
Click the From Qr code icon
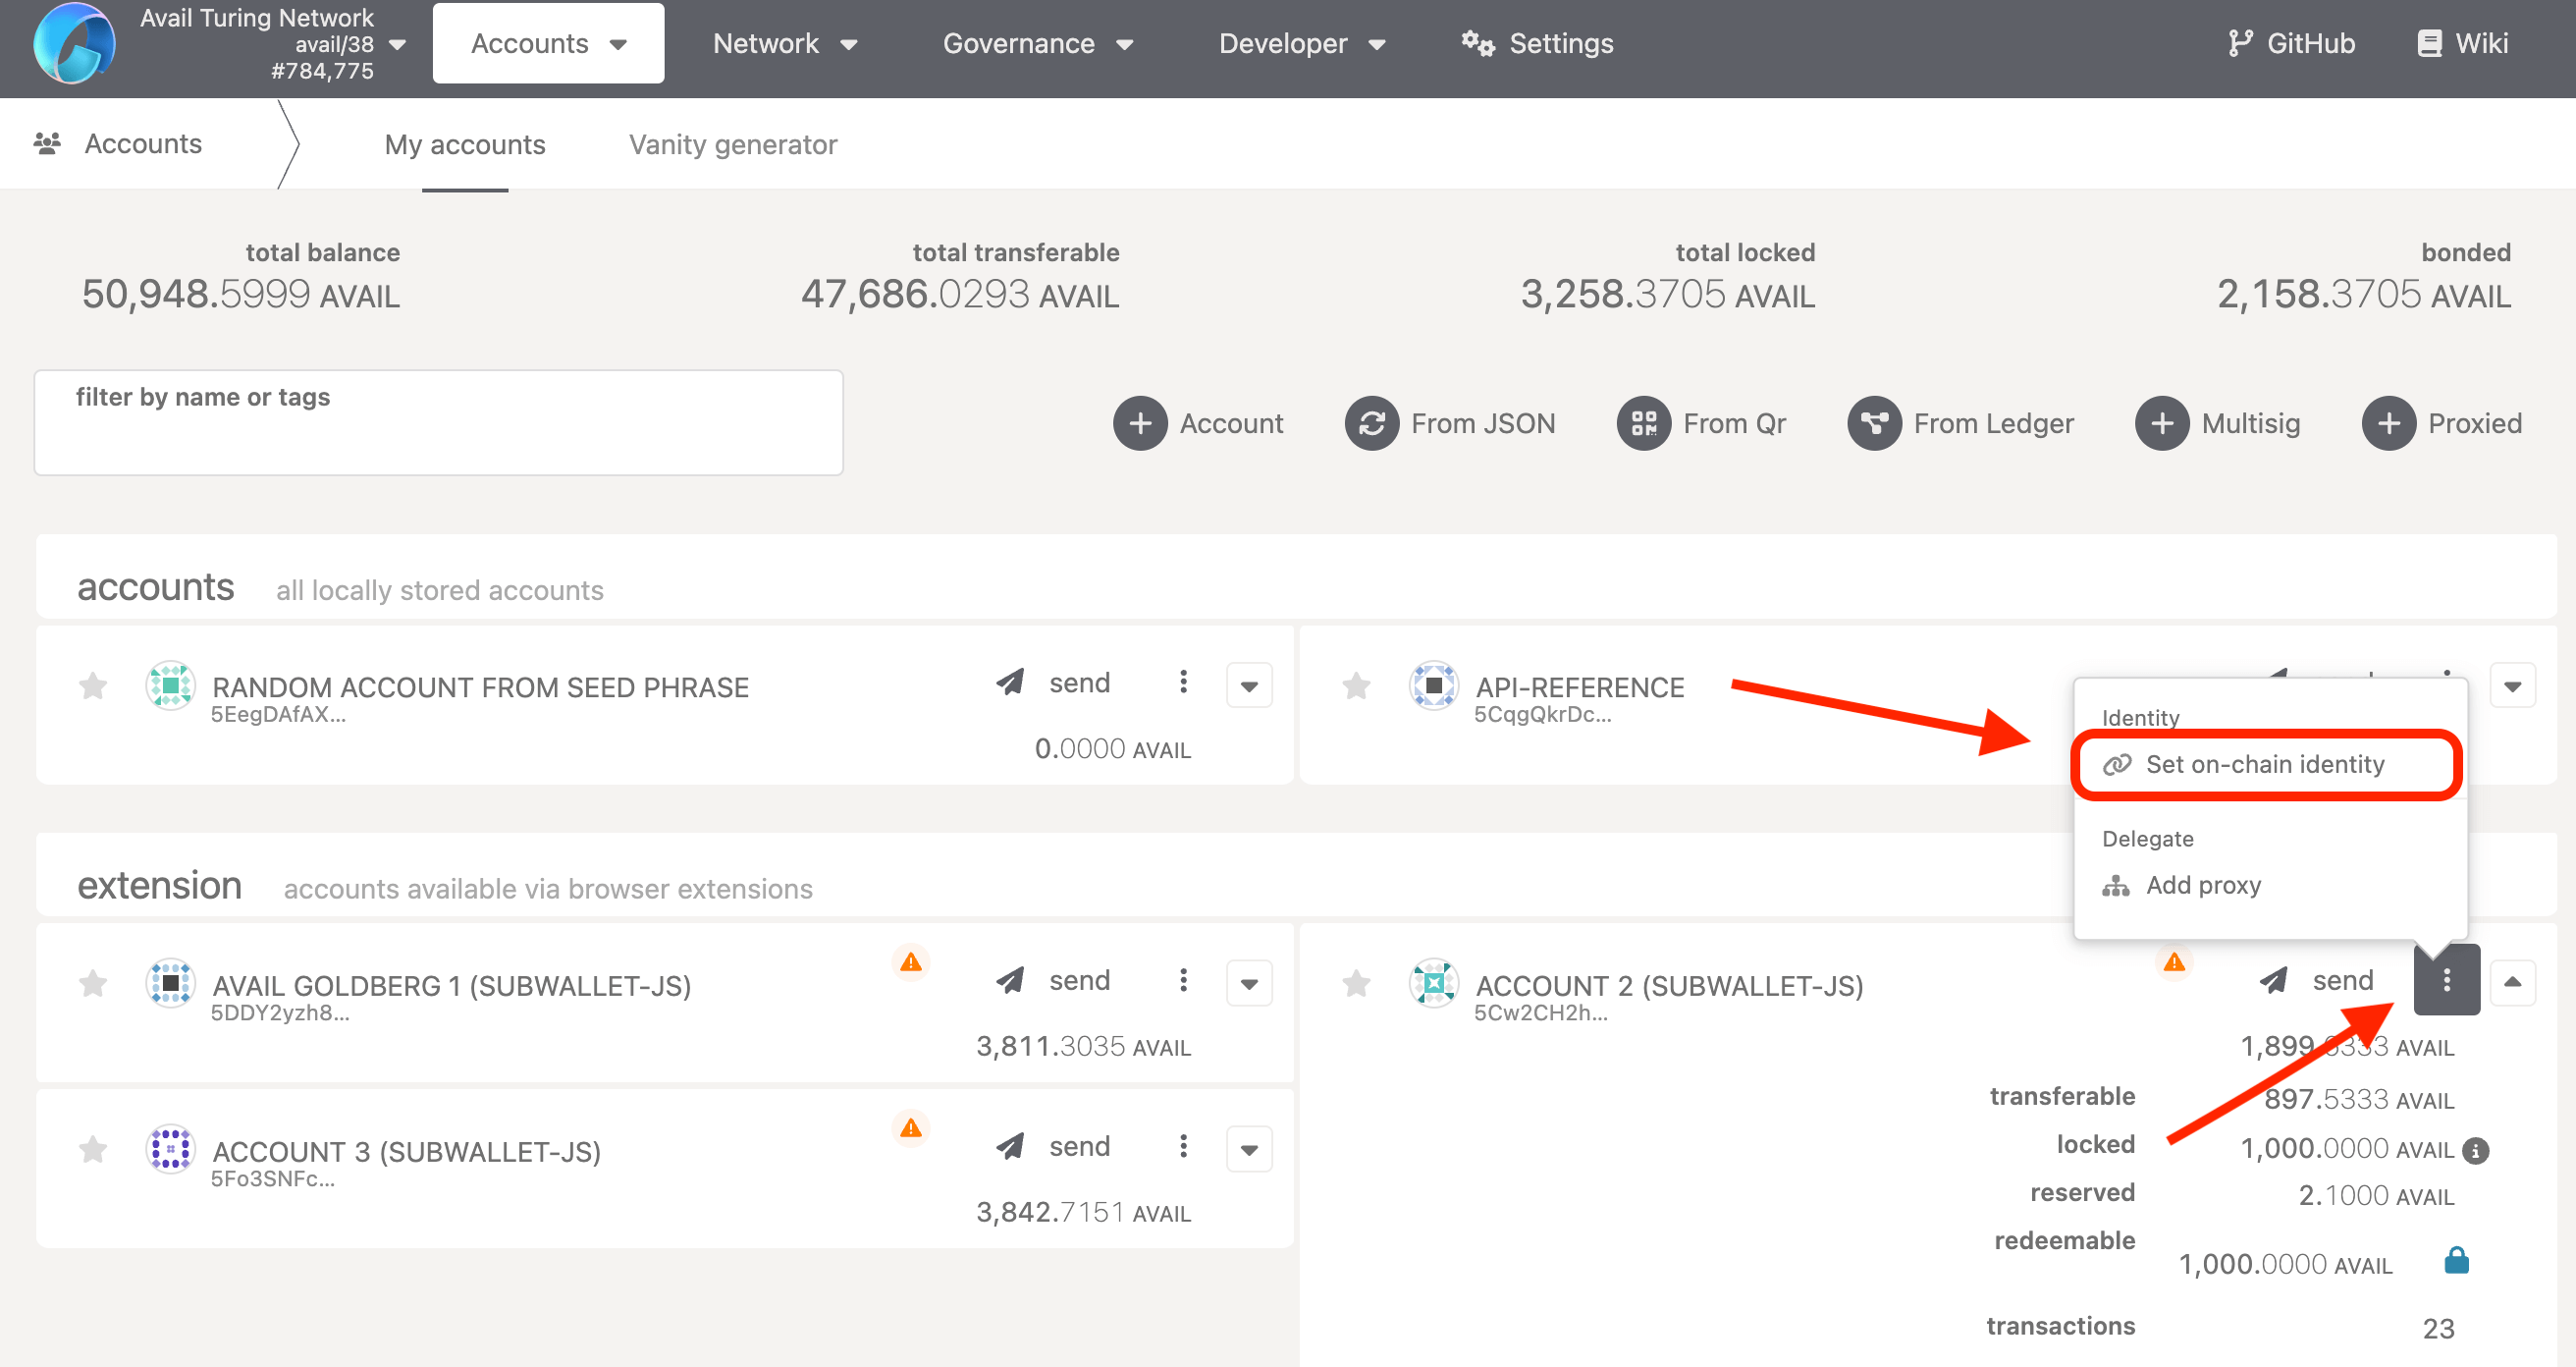pyautogui.click(x=1643, y=423)
